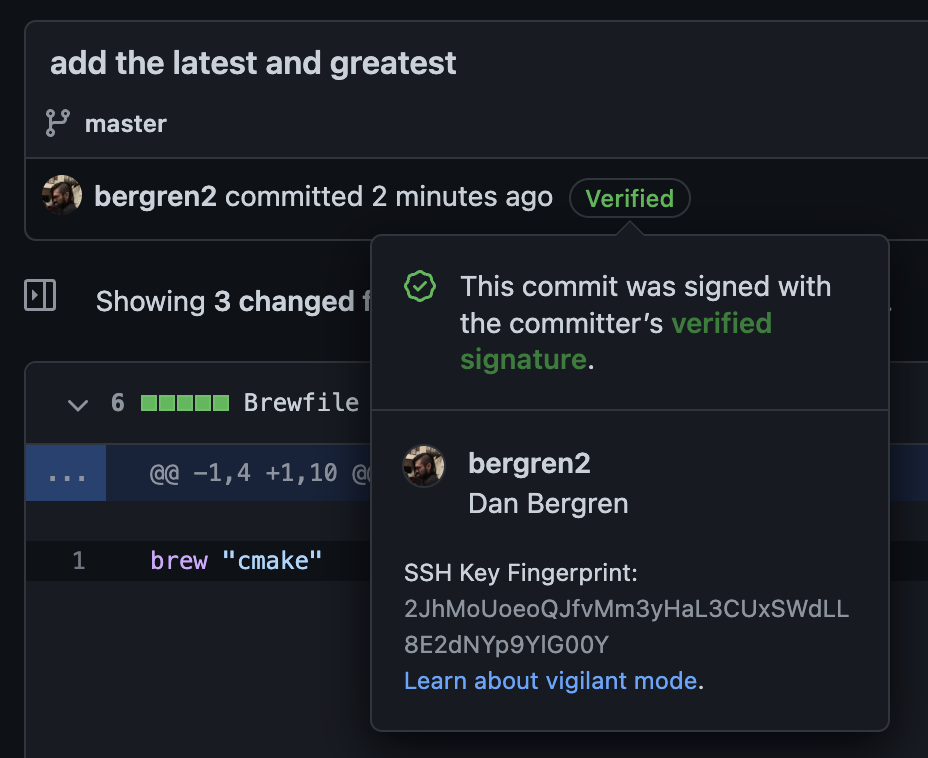Expand hidden lines using the ellipsis cell
This screenshot has height=758, width=928.
coord(66,473)
